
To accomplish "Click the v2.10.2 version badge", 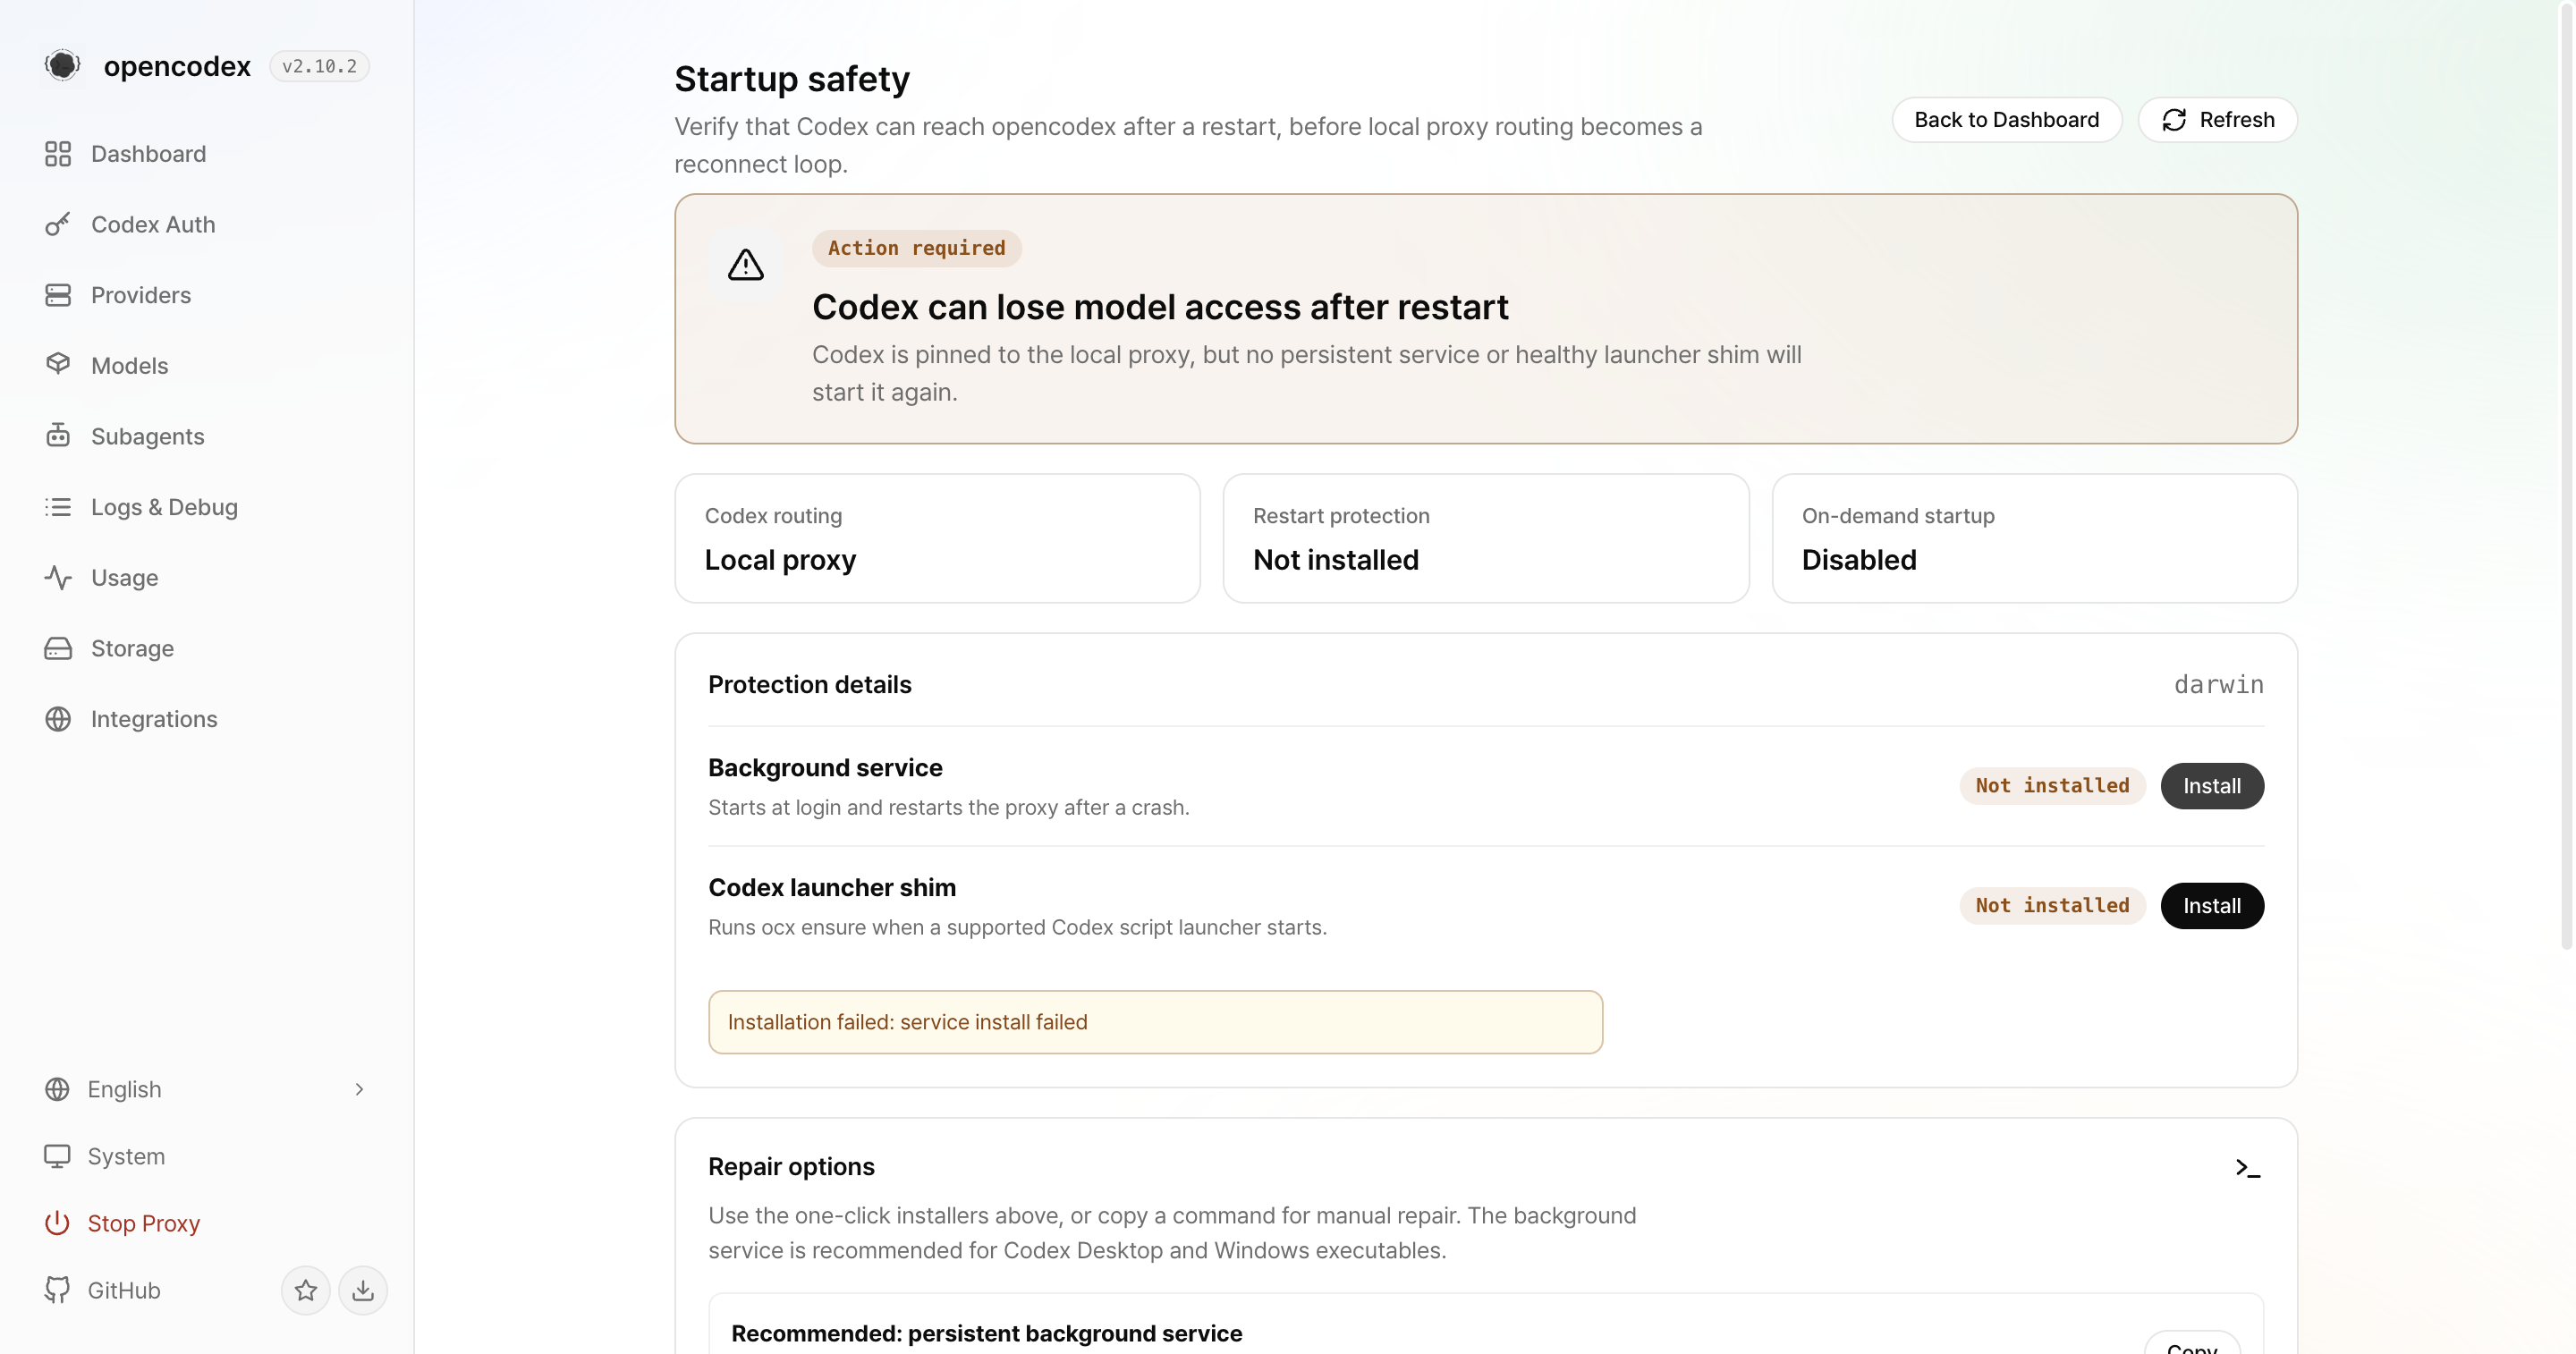I will (319, 66).
